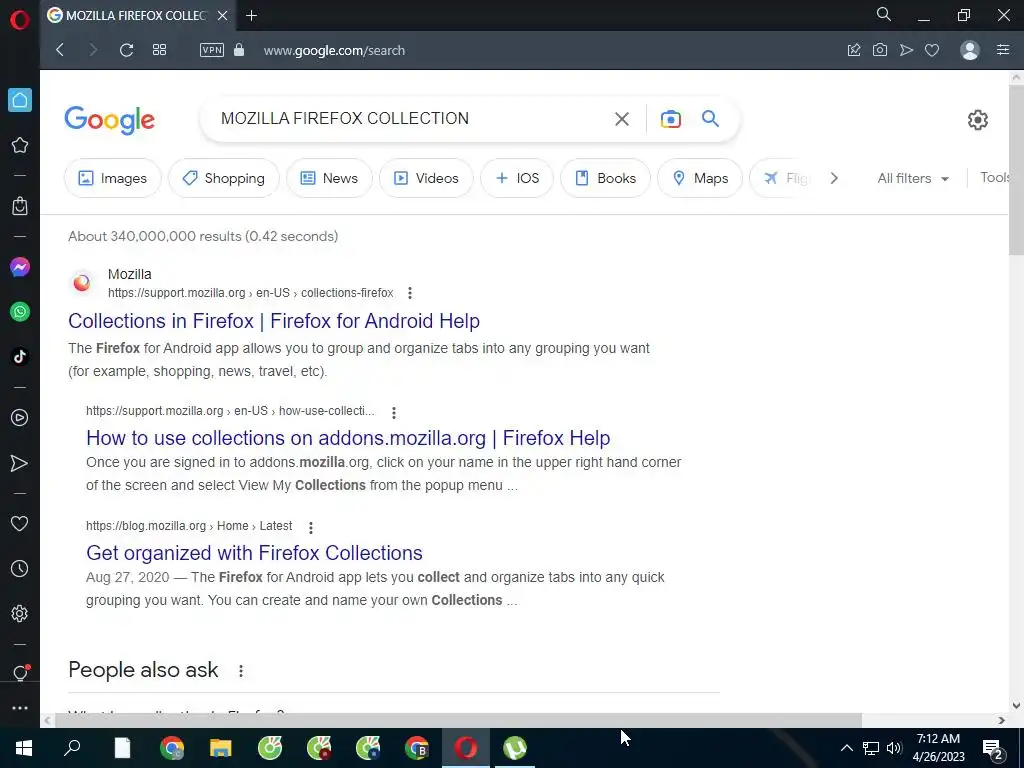1024x768 pixels.
Task: Open the tab search magnifier in title bar
Action: point(884,14)
